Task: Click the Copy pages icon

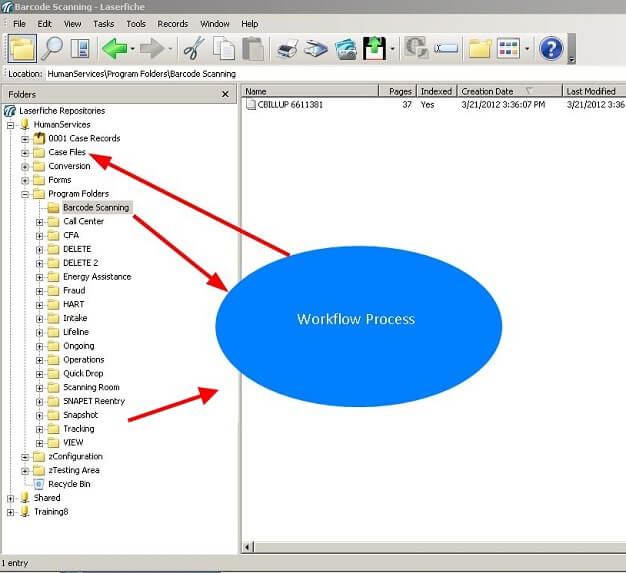Action: (x=224, y=49)
